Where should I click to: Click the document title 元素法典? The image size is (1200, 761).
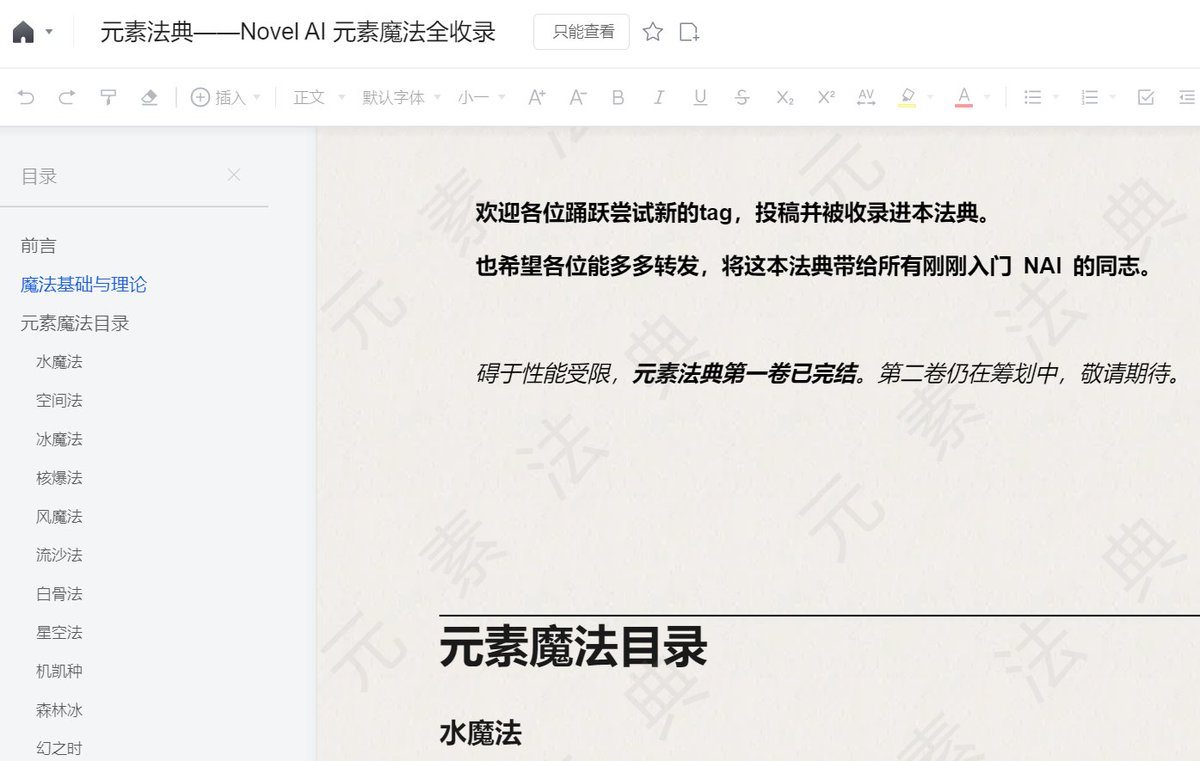[298, 32]
